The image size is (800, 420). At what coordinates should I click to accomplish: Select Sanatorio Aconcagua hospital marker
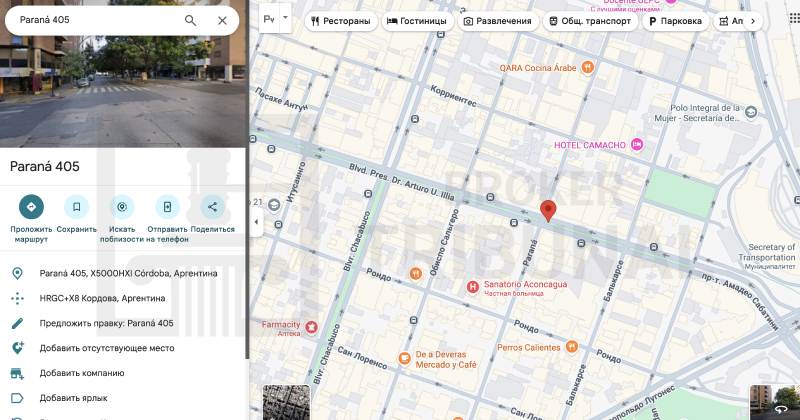473,287
